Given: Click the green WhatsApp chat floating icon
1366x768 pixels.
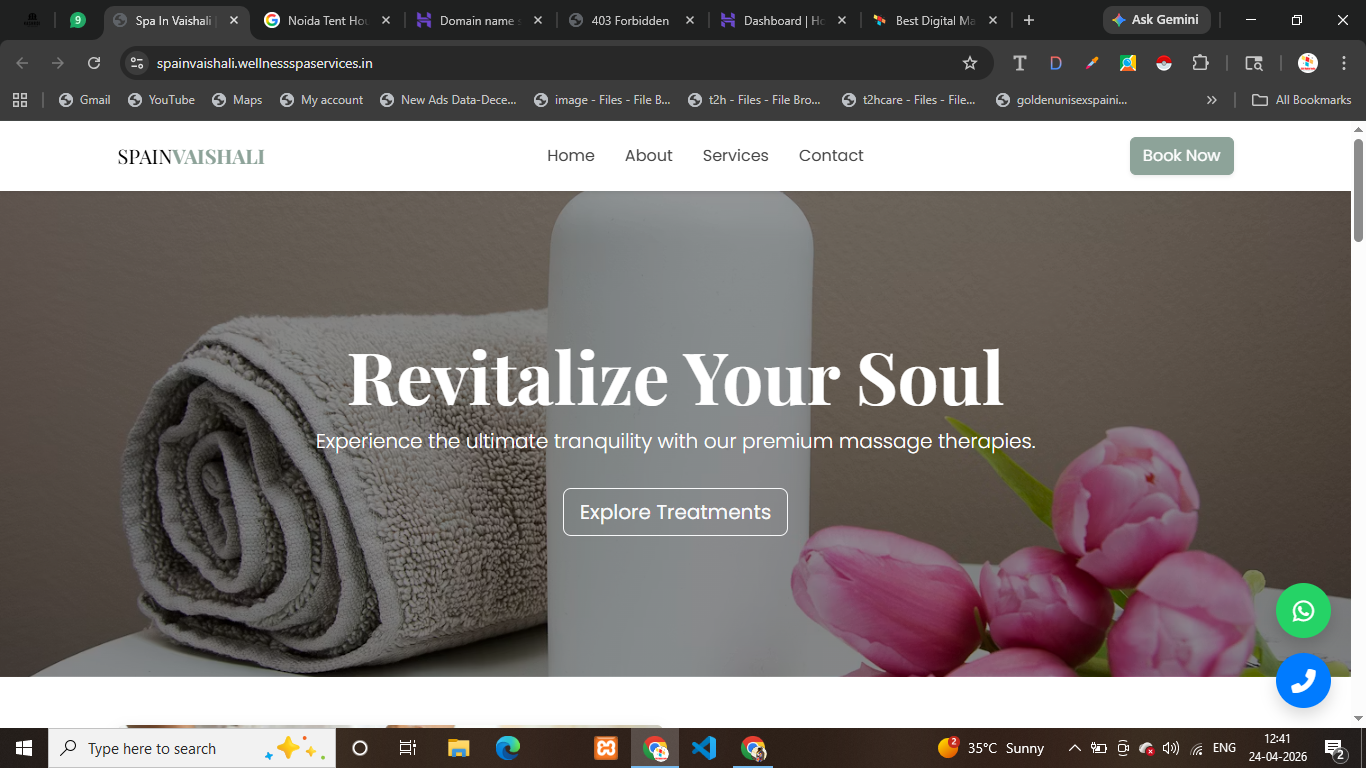Looking at the screenshot, I should (1303, 611).
